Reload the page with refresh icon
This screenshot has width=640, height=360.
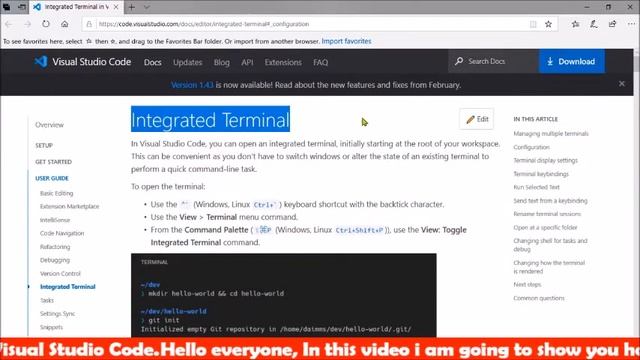point(46,24)
